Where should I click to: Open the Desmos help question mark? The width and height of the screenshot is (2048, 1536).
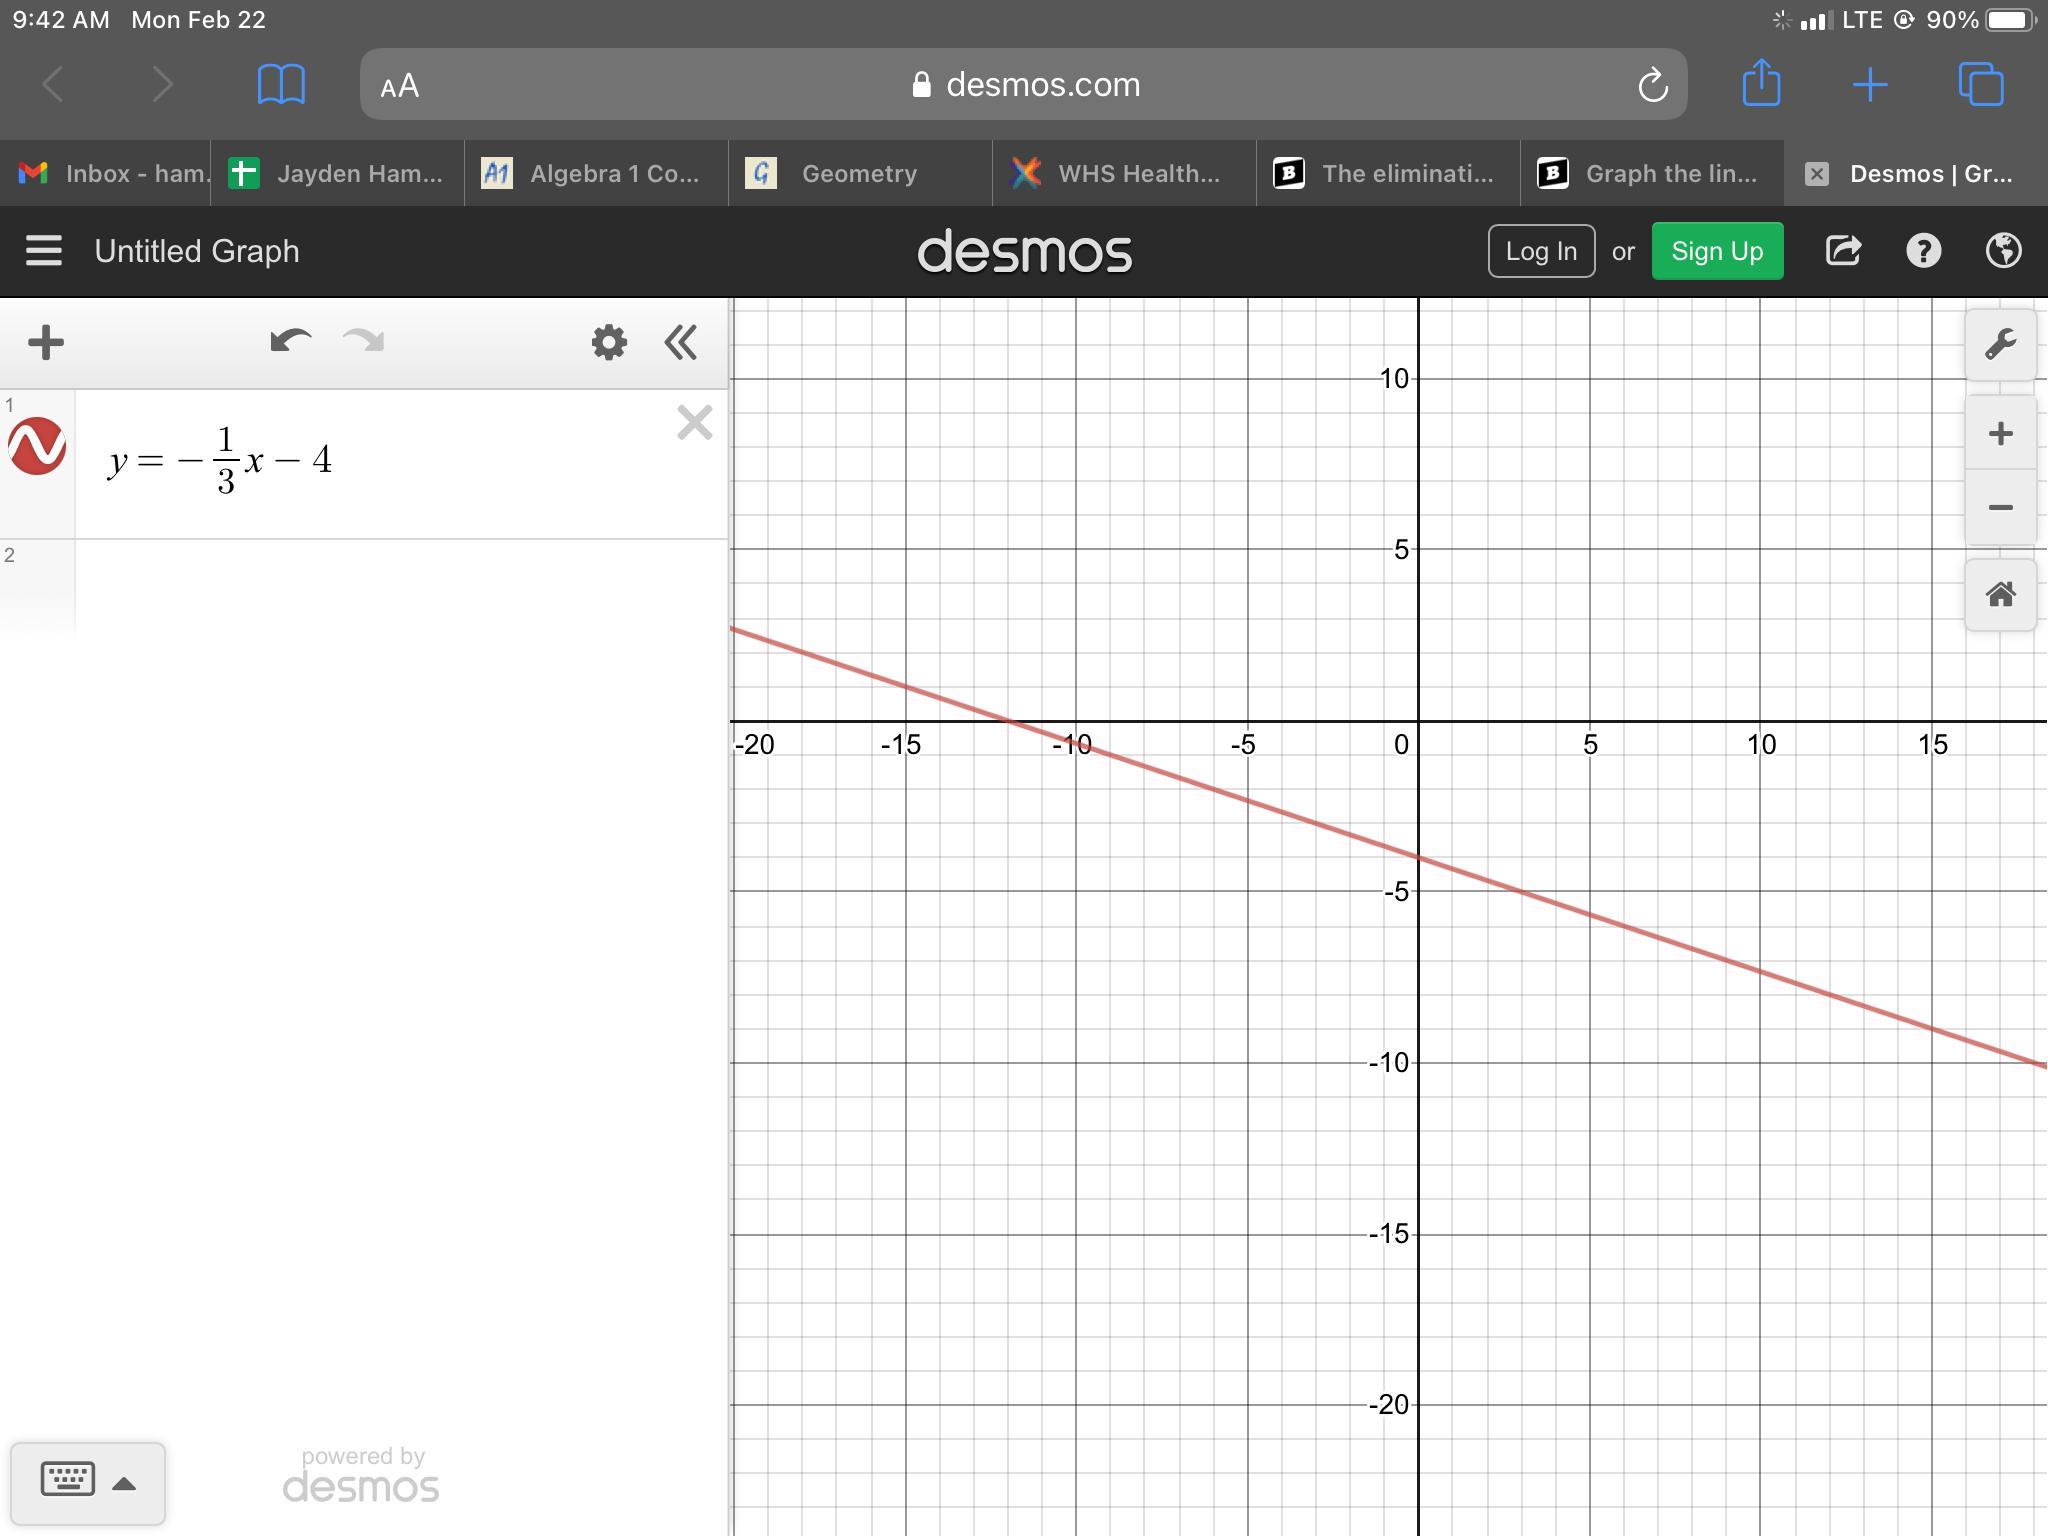click(x=1923, y=251)
